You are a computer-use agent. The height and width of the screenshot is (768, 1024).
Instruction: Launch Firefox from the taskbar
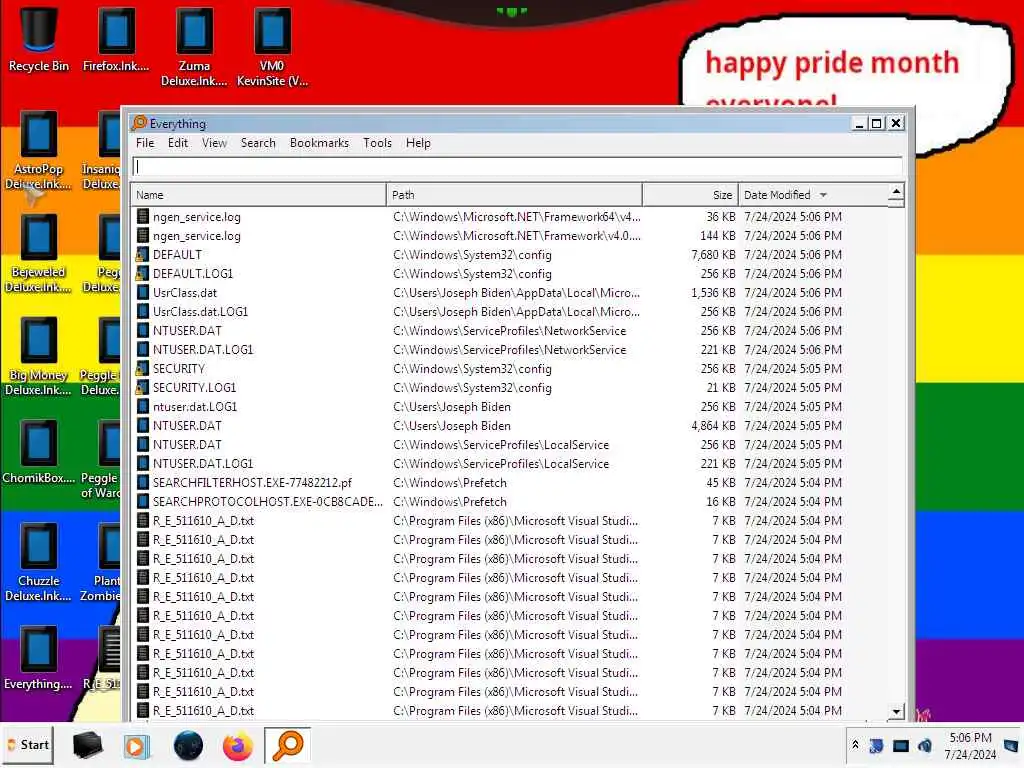tap(238, 745)
